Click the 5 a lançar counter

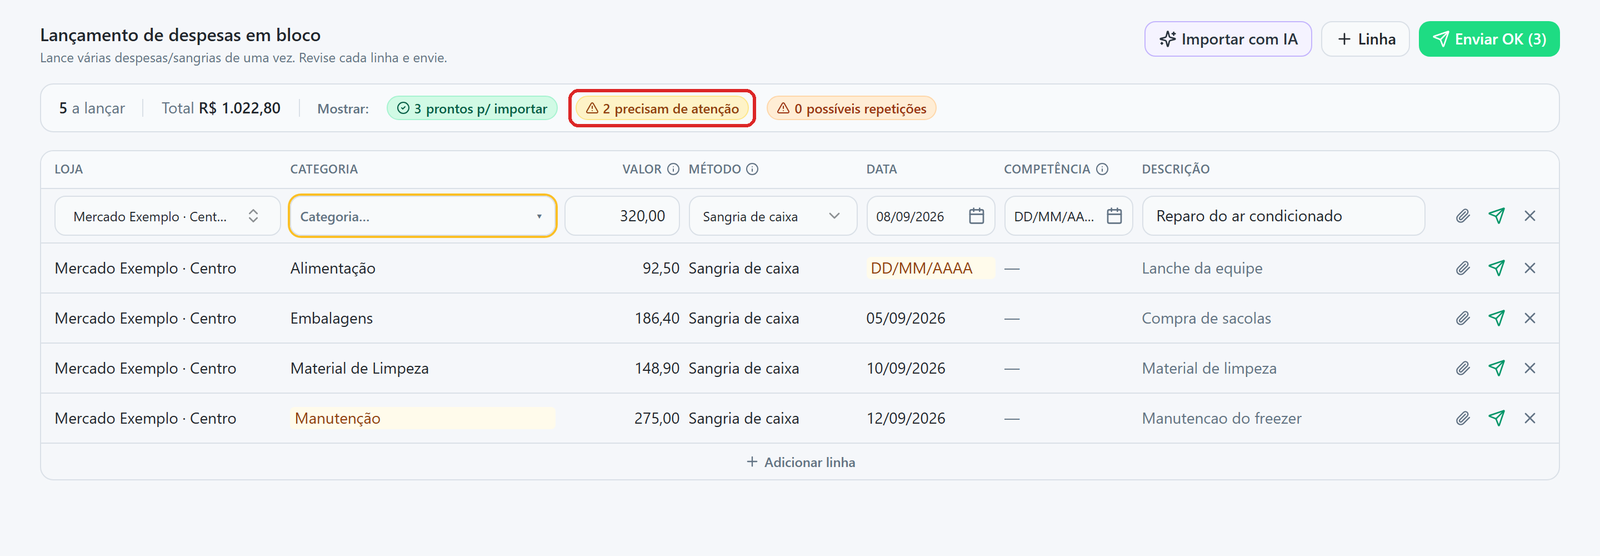(x=92, y=108)
